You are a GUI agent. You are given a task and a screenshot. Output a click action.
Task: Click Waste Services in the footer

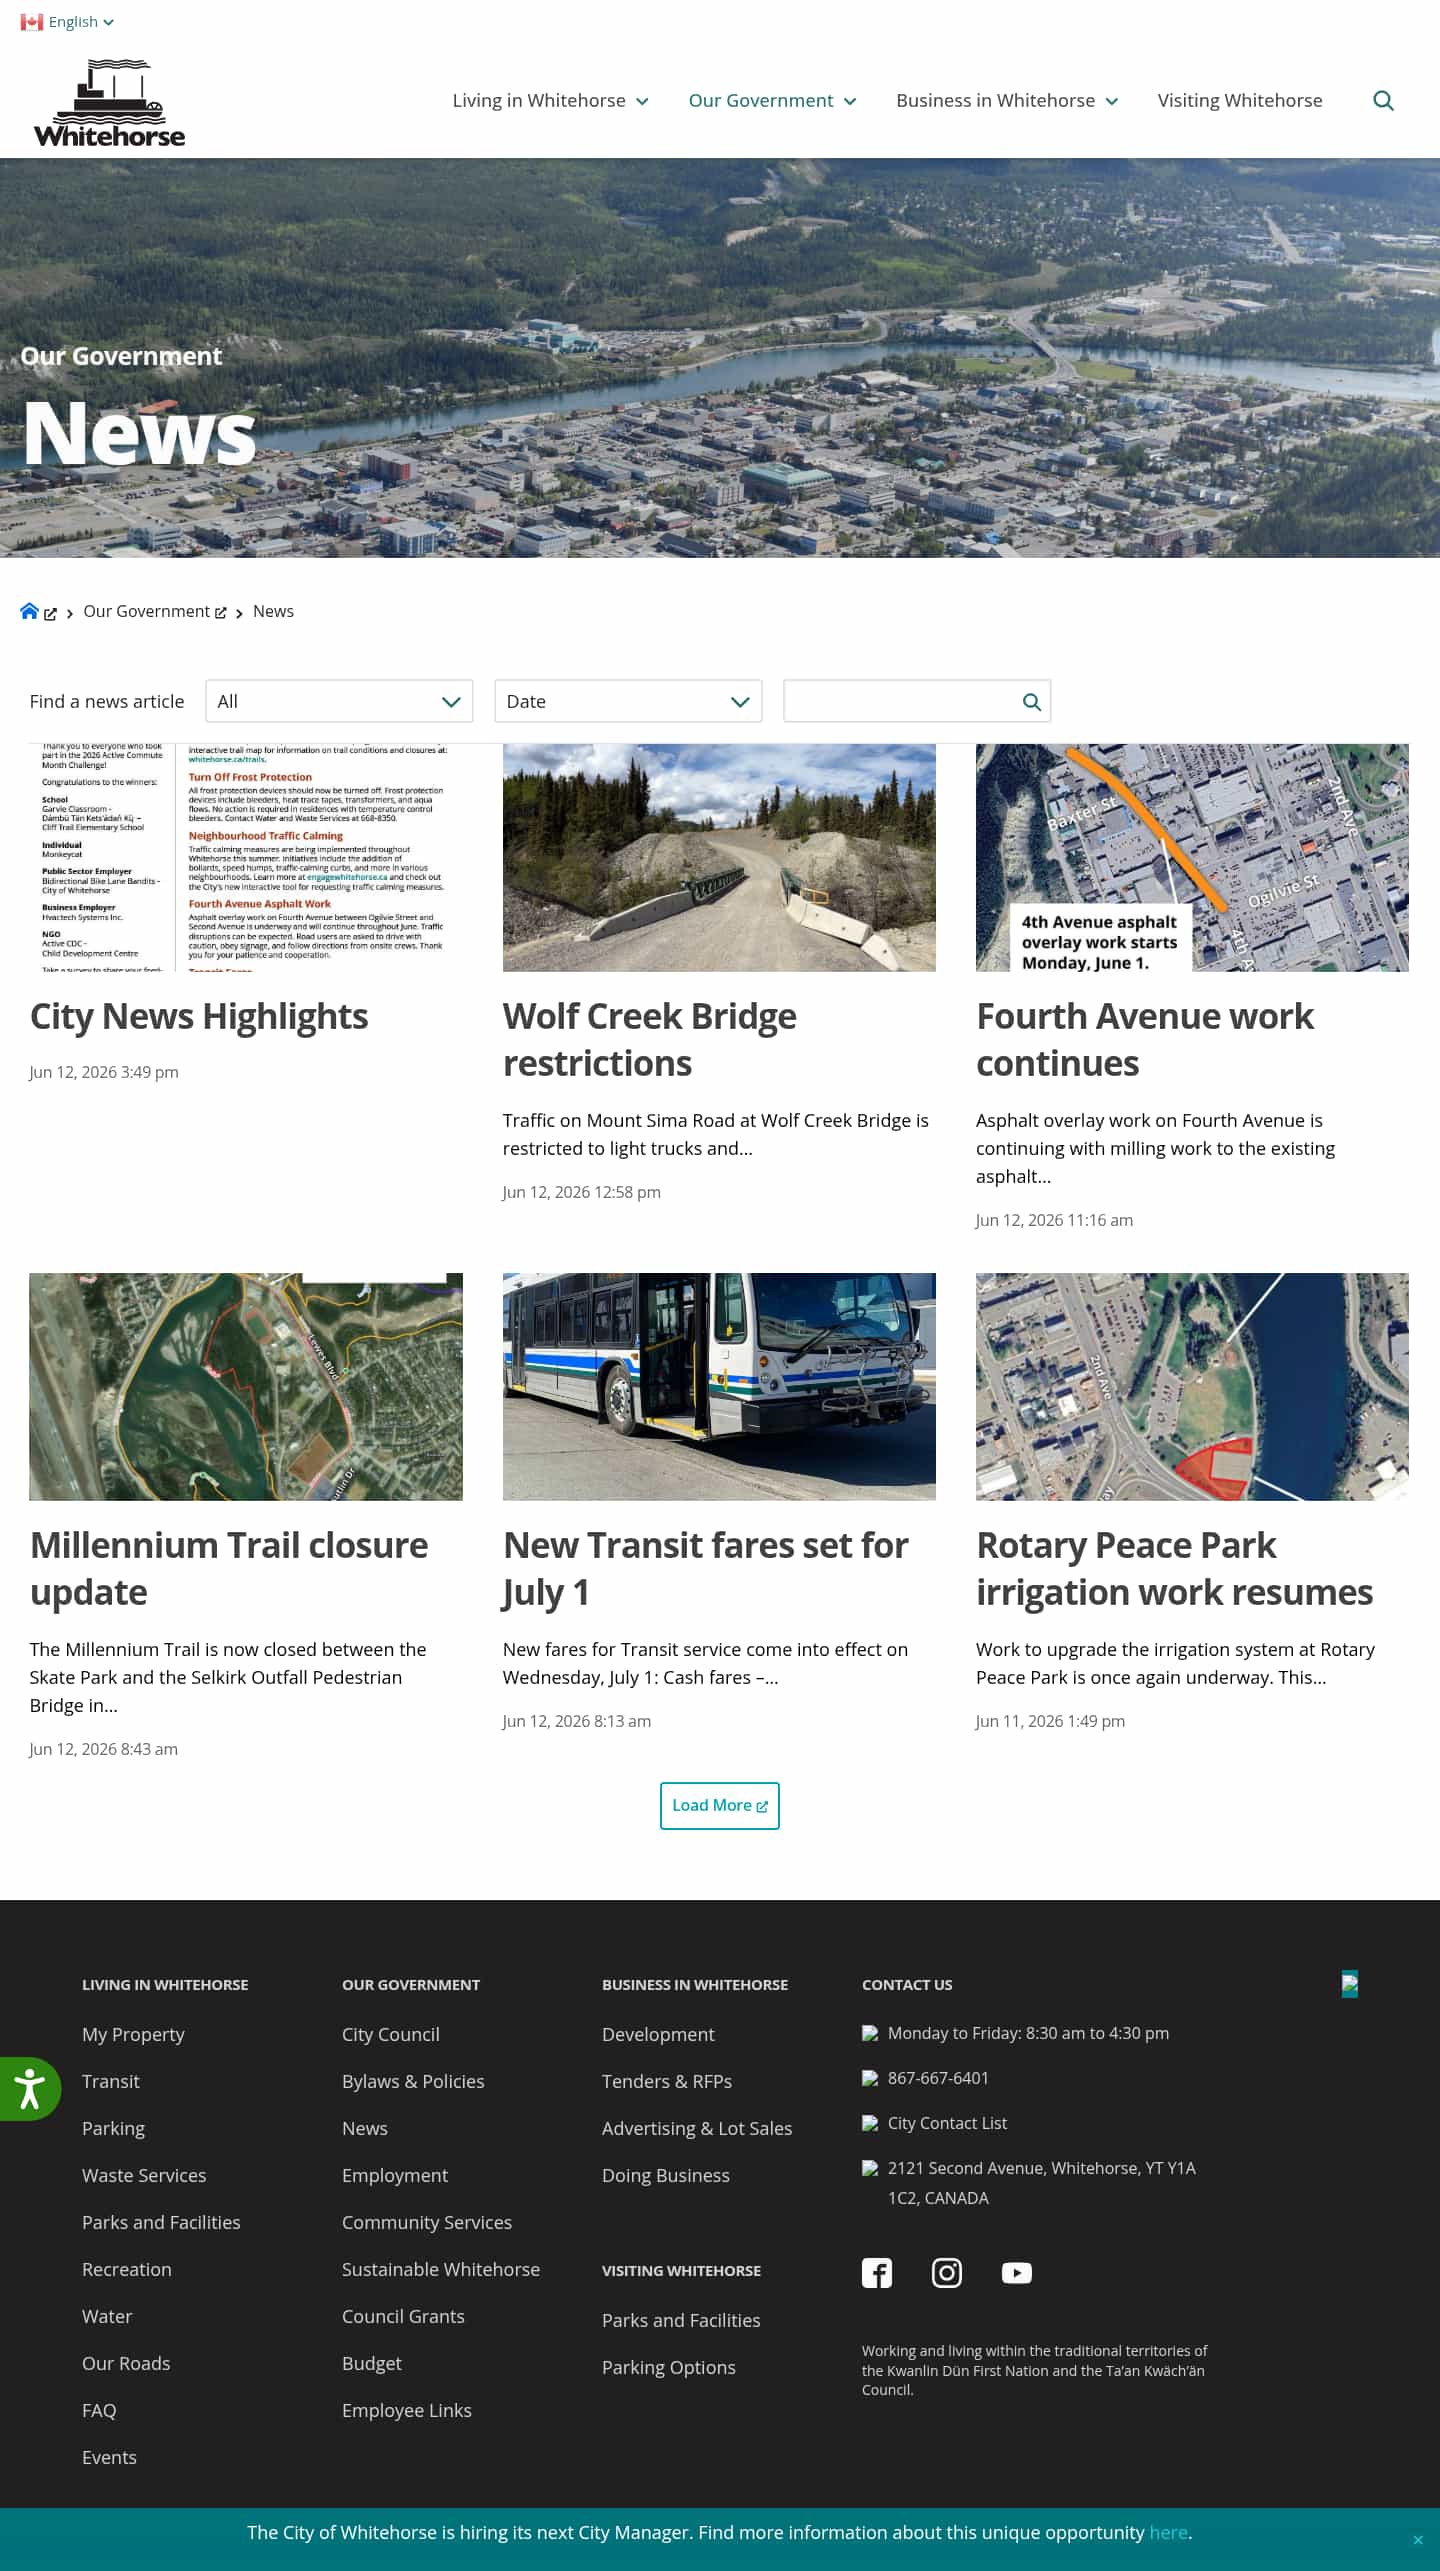click(144, 2175)
